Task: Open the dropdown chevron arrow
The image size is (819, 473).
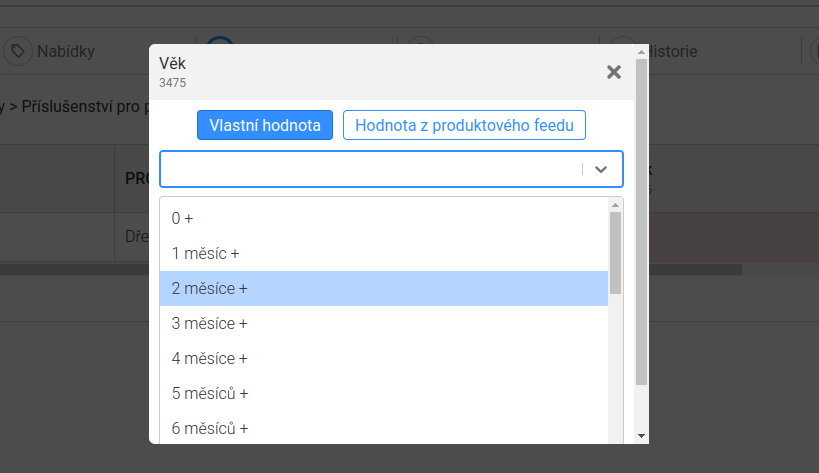Action: [x=601, y=169]
